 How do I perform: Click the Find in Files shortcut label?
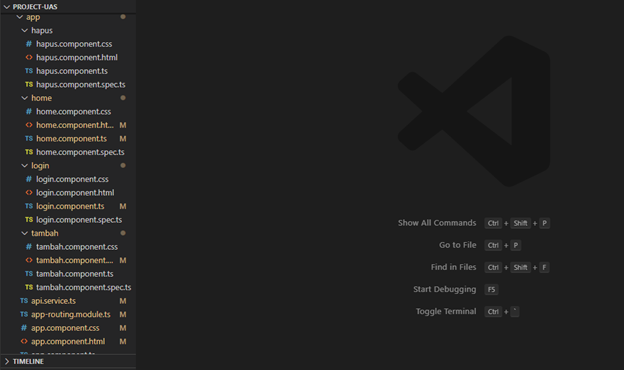tap(453, 267)
